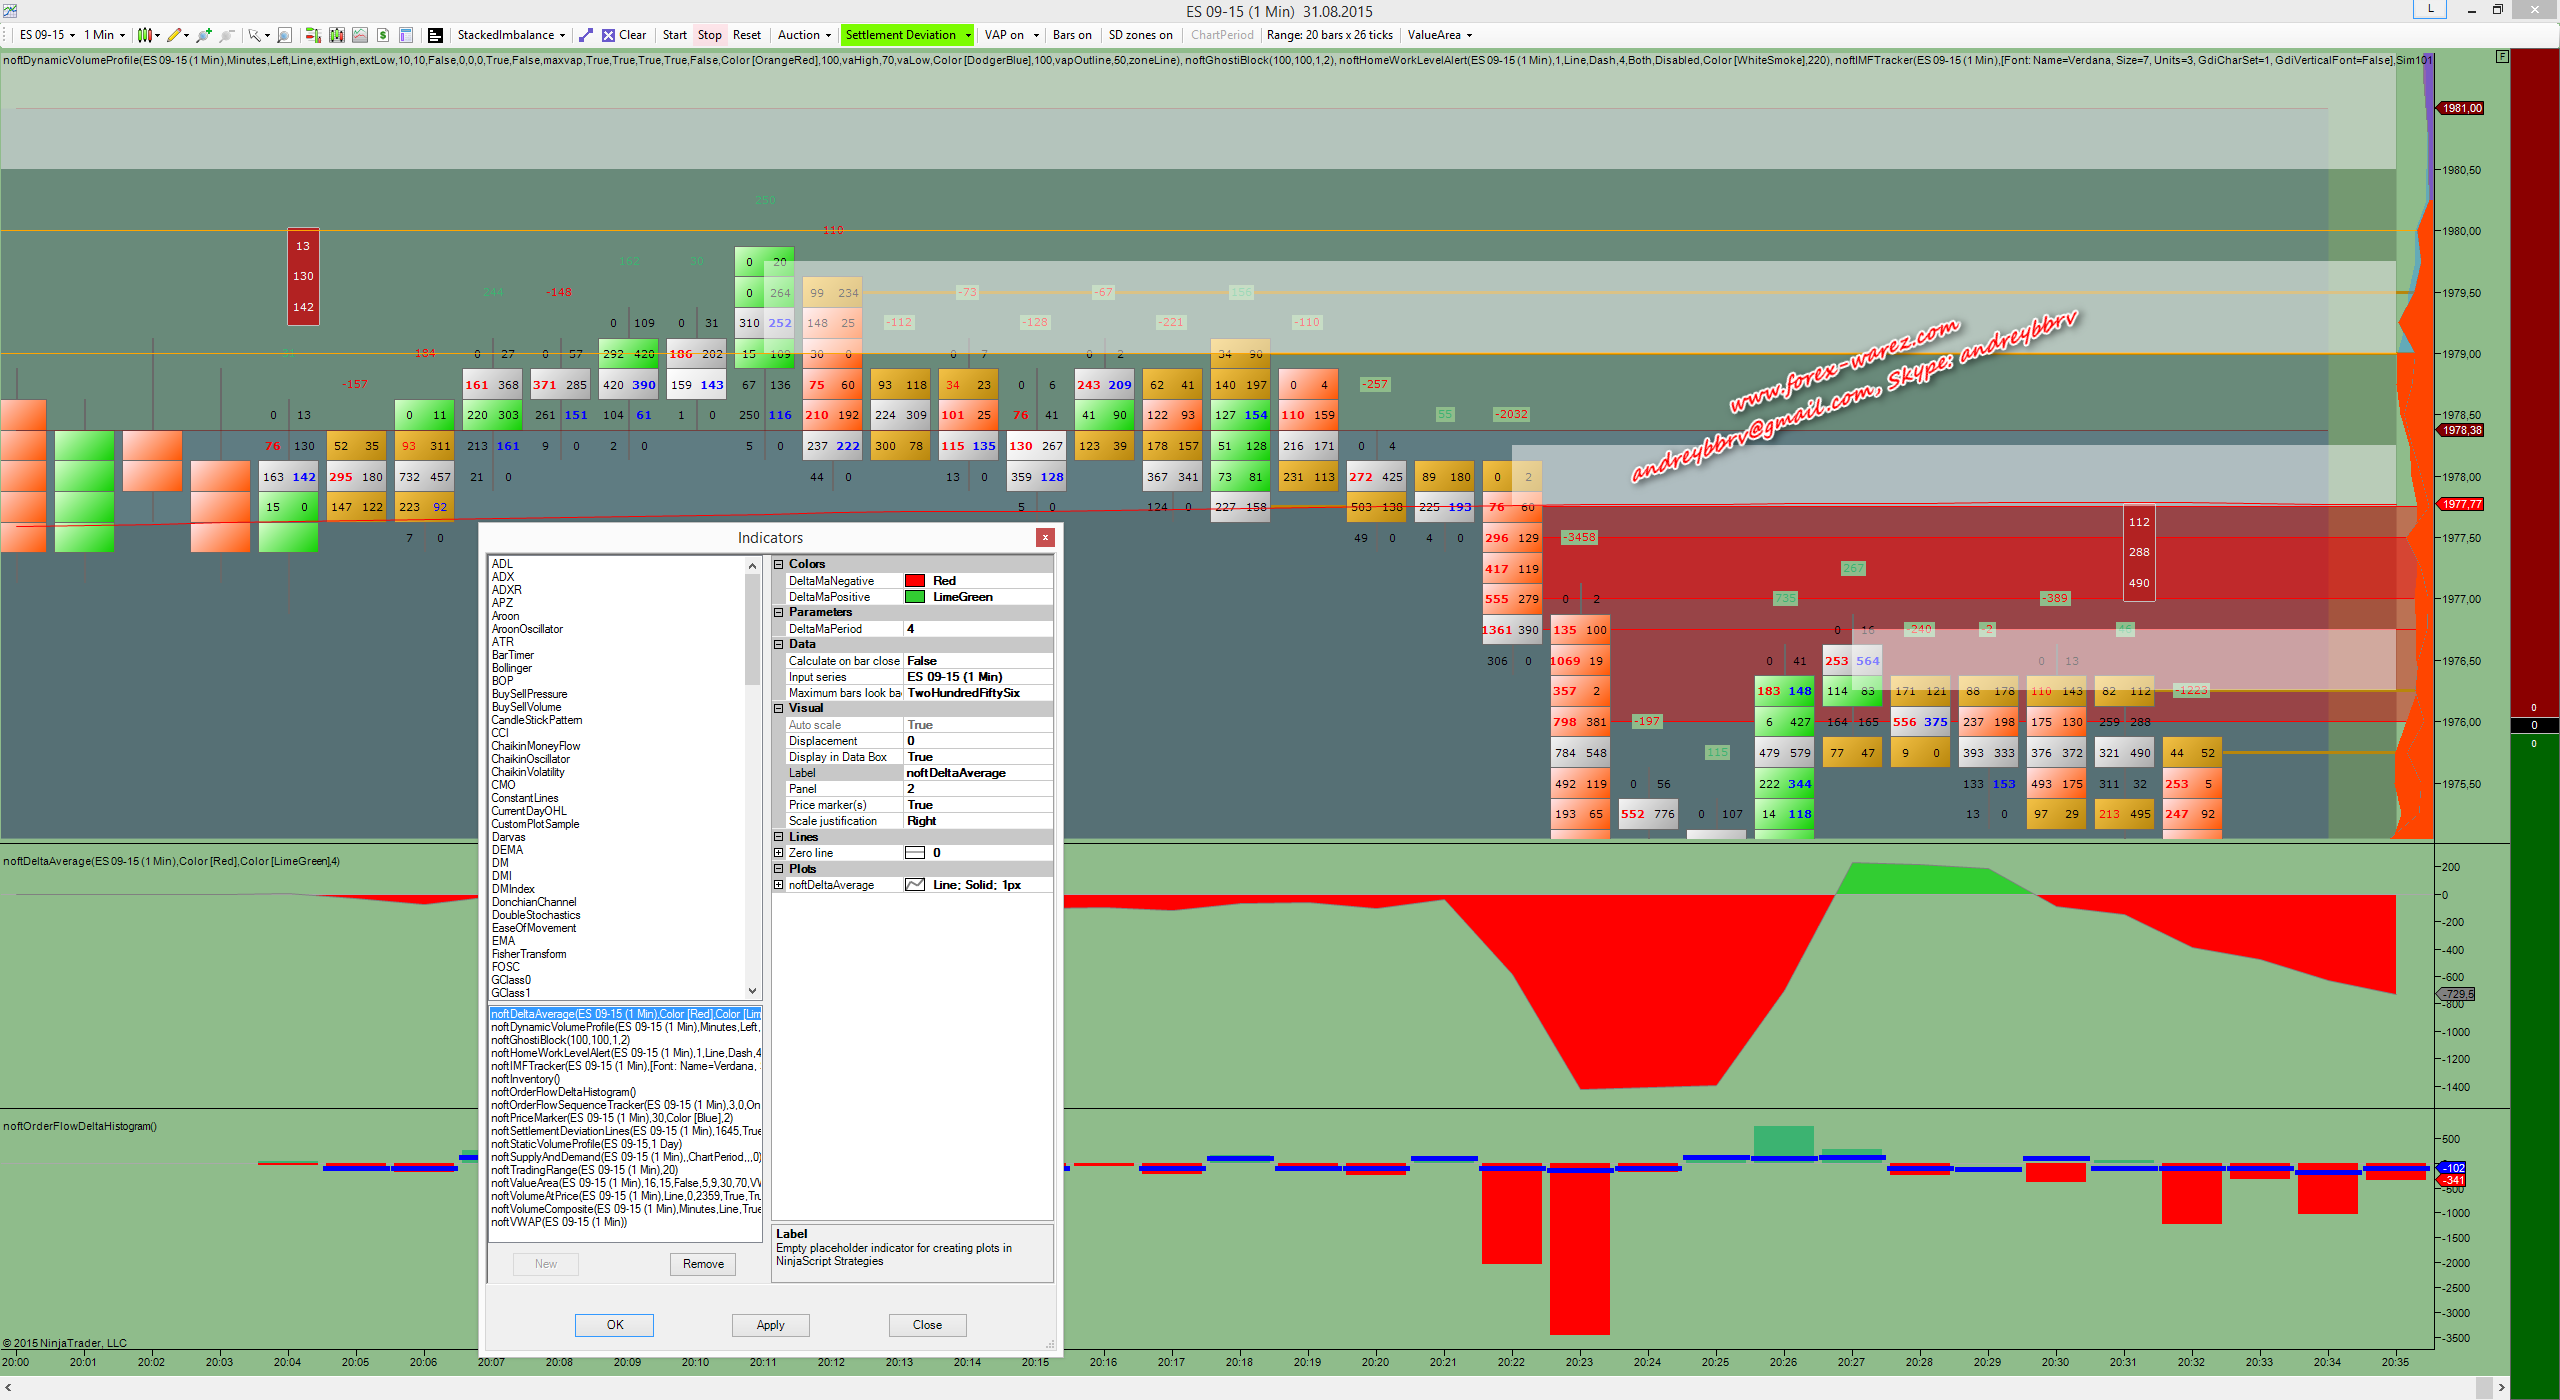Toggle SD zones on button
Image resolution: width=2560 pixels, height=1400 pixels.
coord(1139,35)
